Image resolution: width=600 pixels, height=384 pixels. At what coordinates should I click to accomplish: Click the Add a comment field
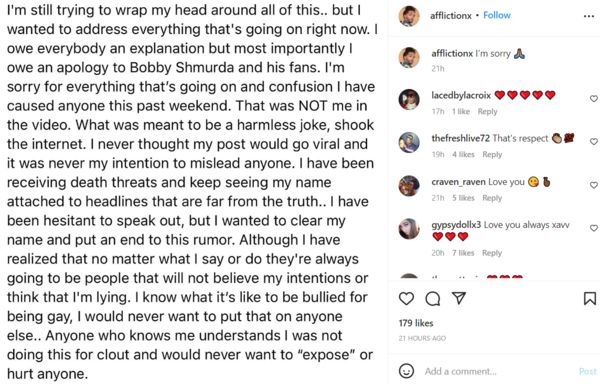pyautogui.click(x=497, y=371)
